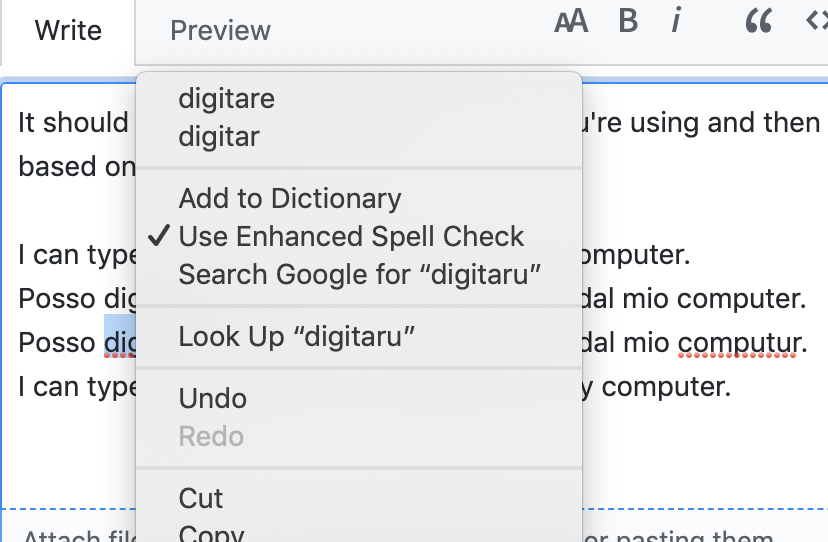Click the text "based on" in comment box
The image size is (828, 542).
point(77,167)
